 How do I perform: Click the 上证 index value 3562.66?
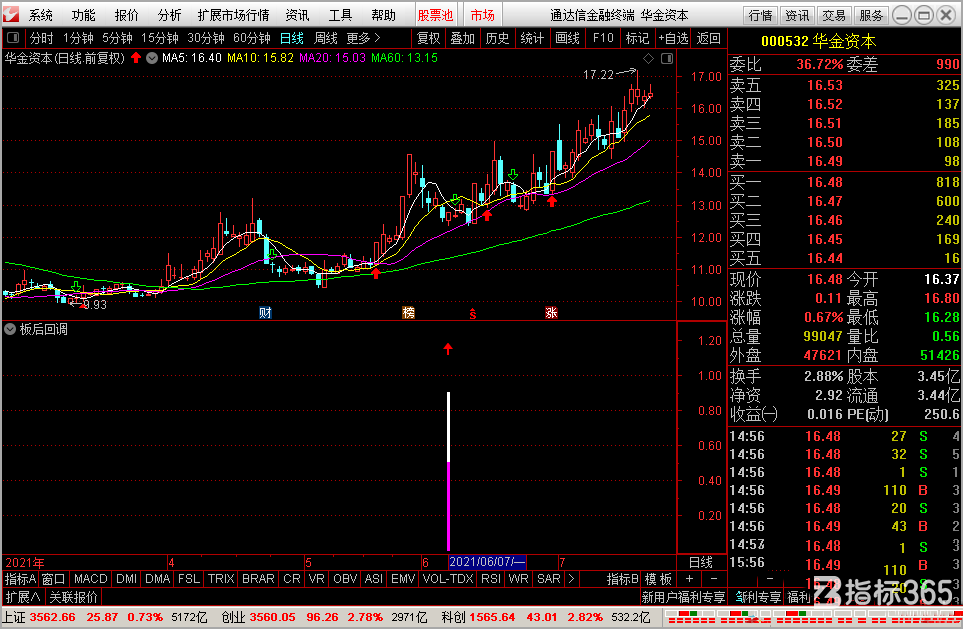pos(53,617)
